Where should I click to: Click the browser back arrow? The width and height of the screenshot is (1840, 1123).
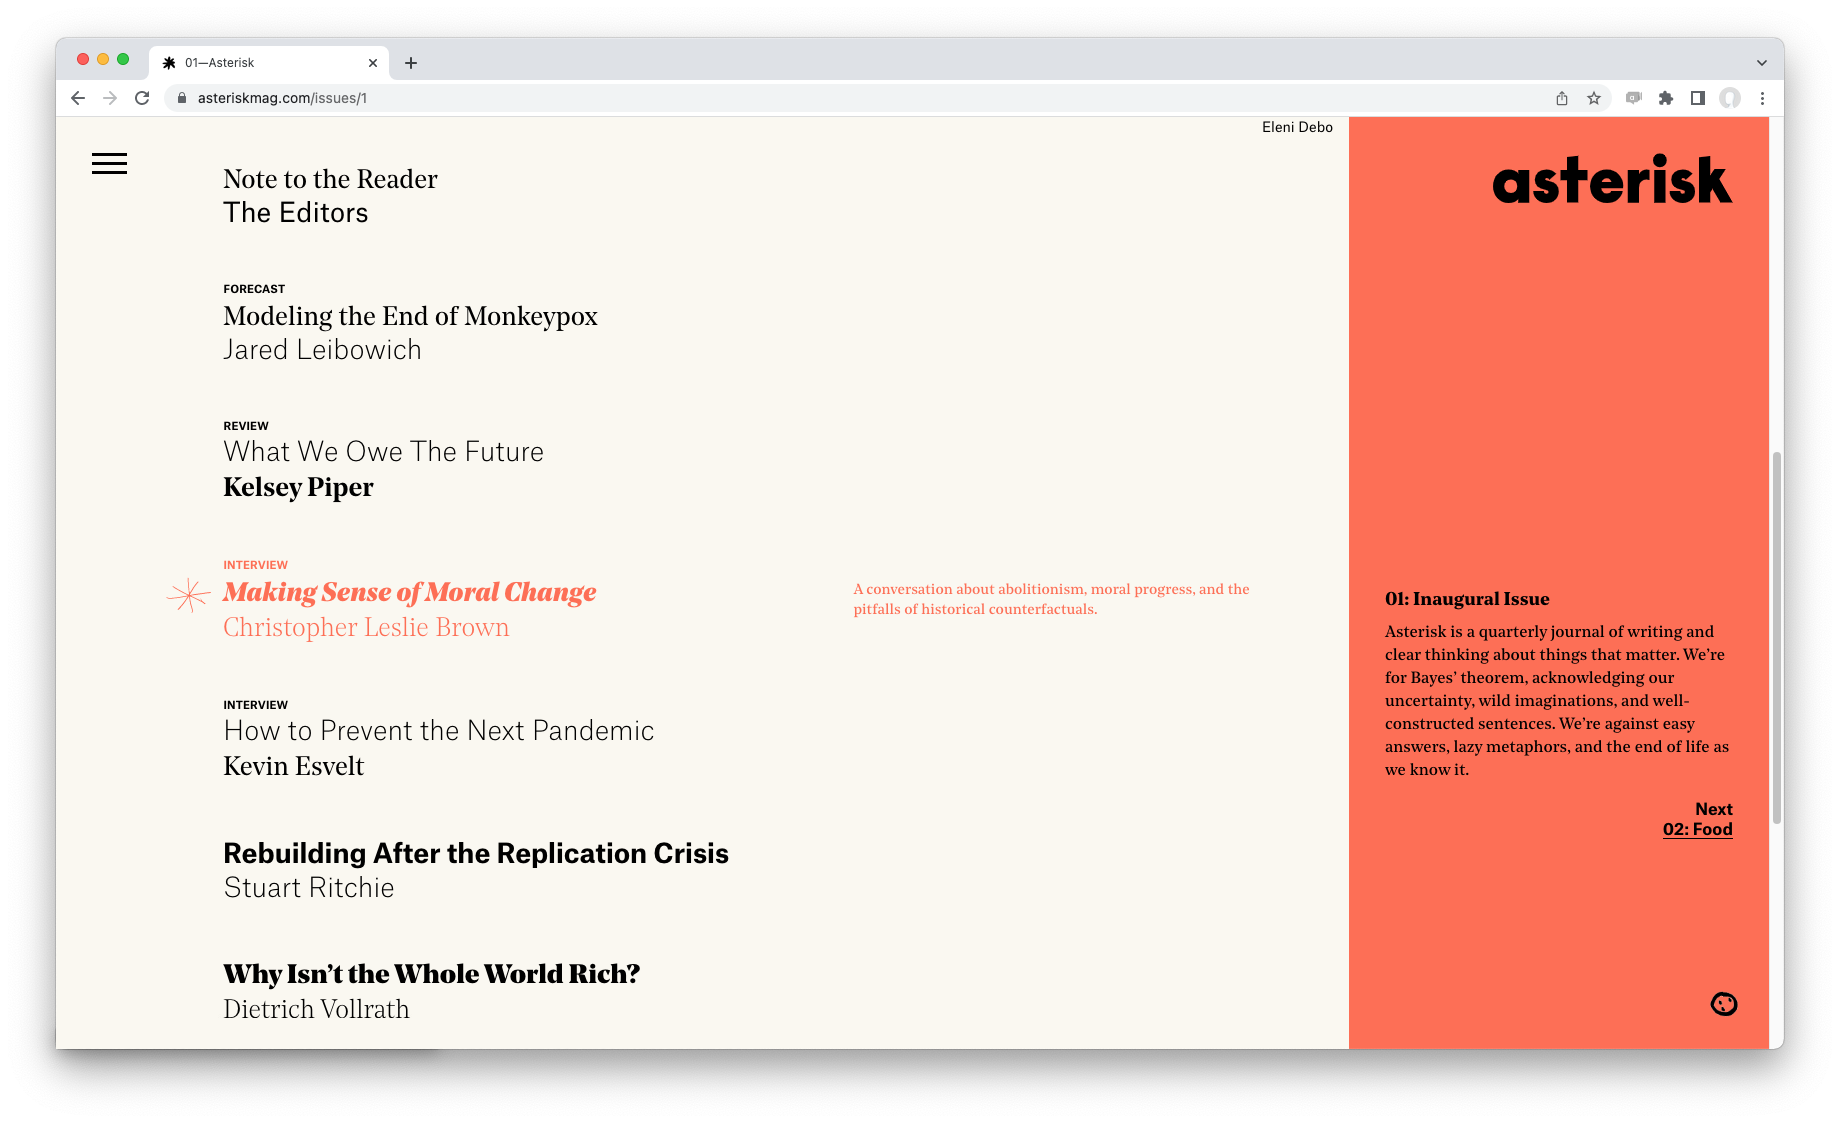coord(78,98)
